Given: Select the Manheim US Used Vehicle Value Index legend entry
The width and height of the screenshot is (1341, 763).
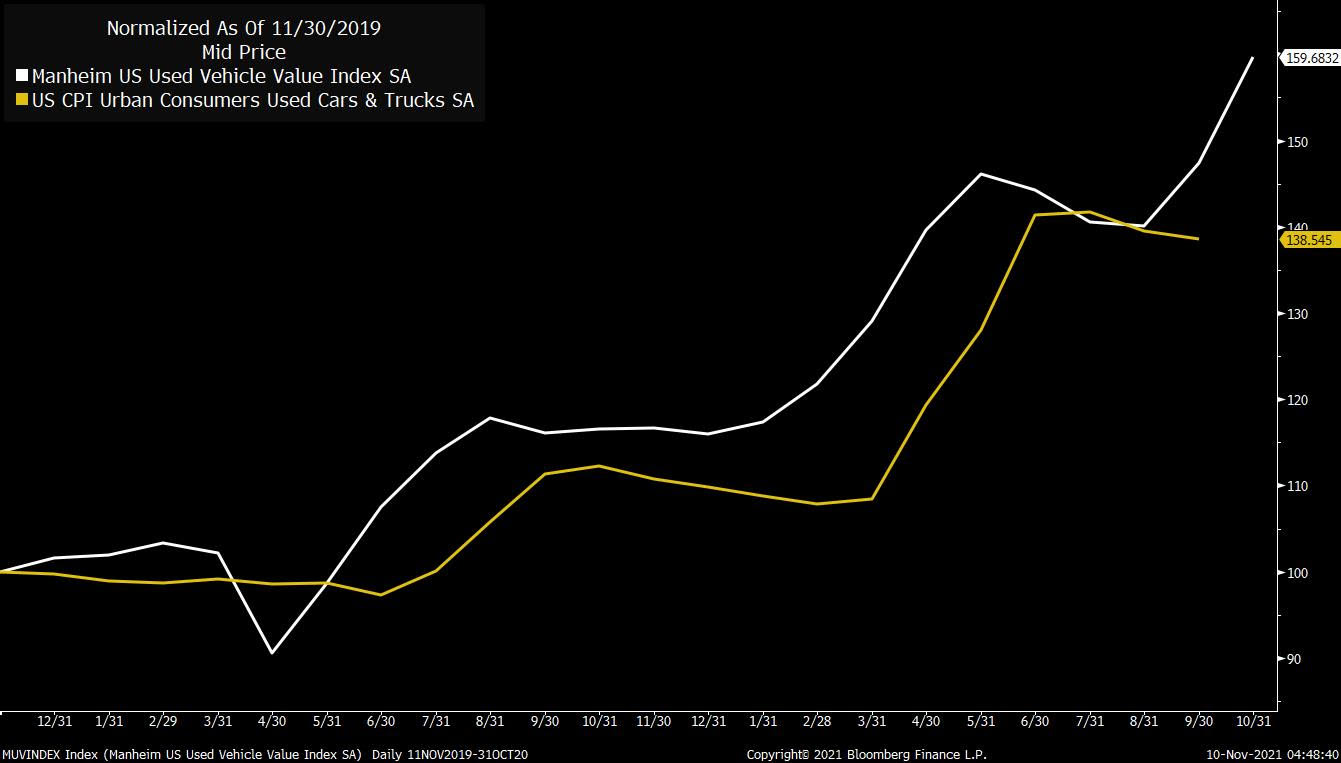Looking at the screenshot, I should pyautogui.click(x=221, y=76).
